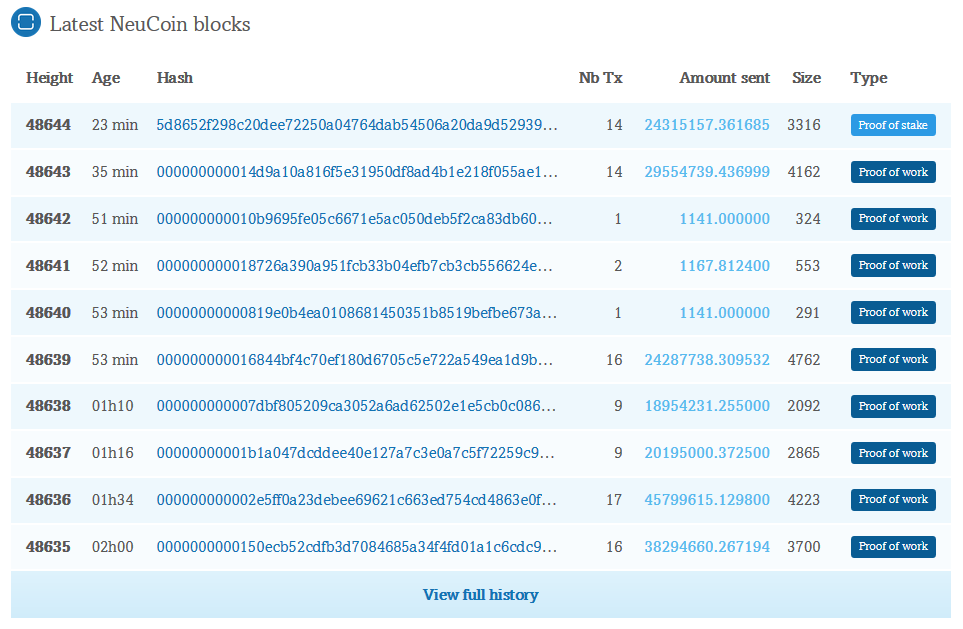Select amount 1141.000000 in block 48642 row
Viewport: 963px width, 629px height.
click(x=725, y=219)
